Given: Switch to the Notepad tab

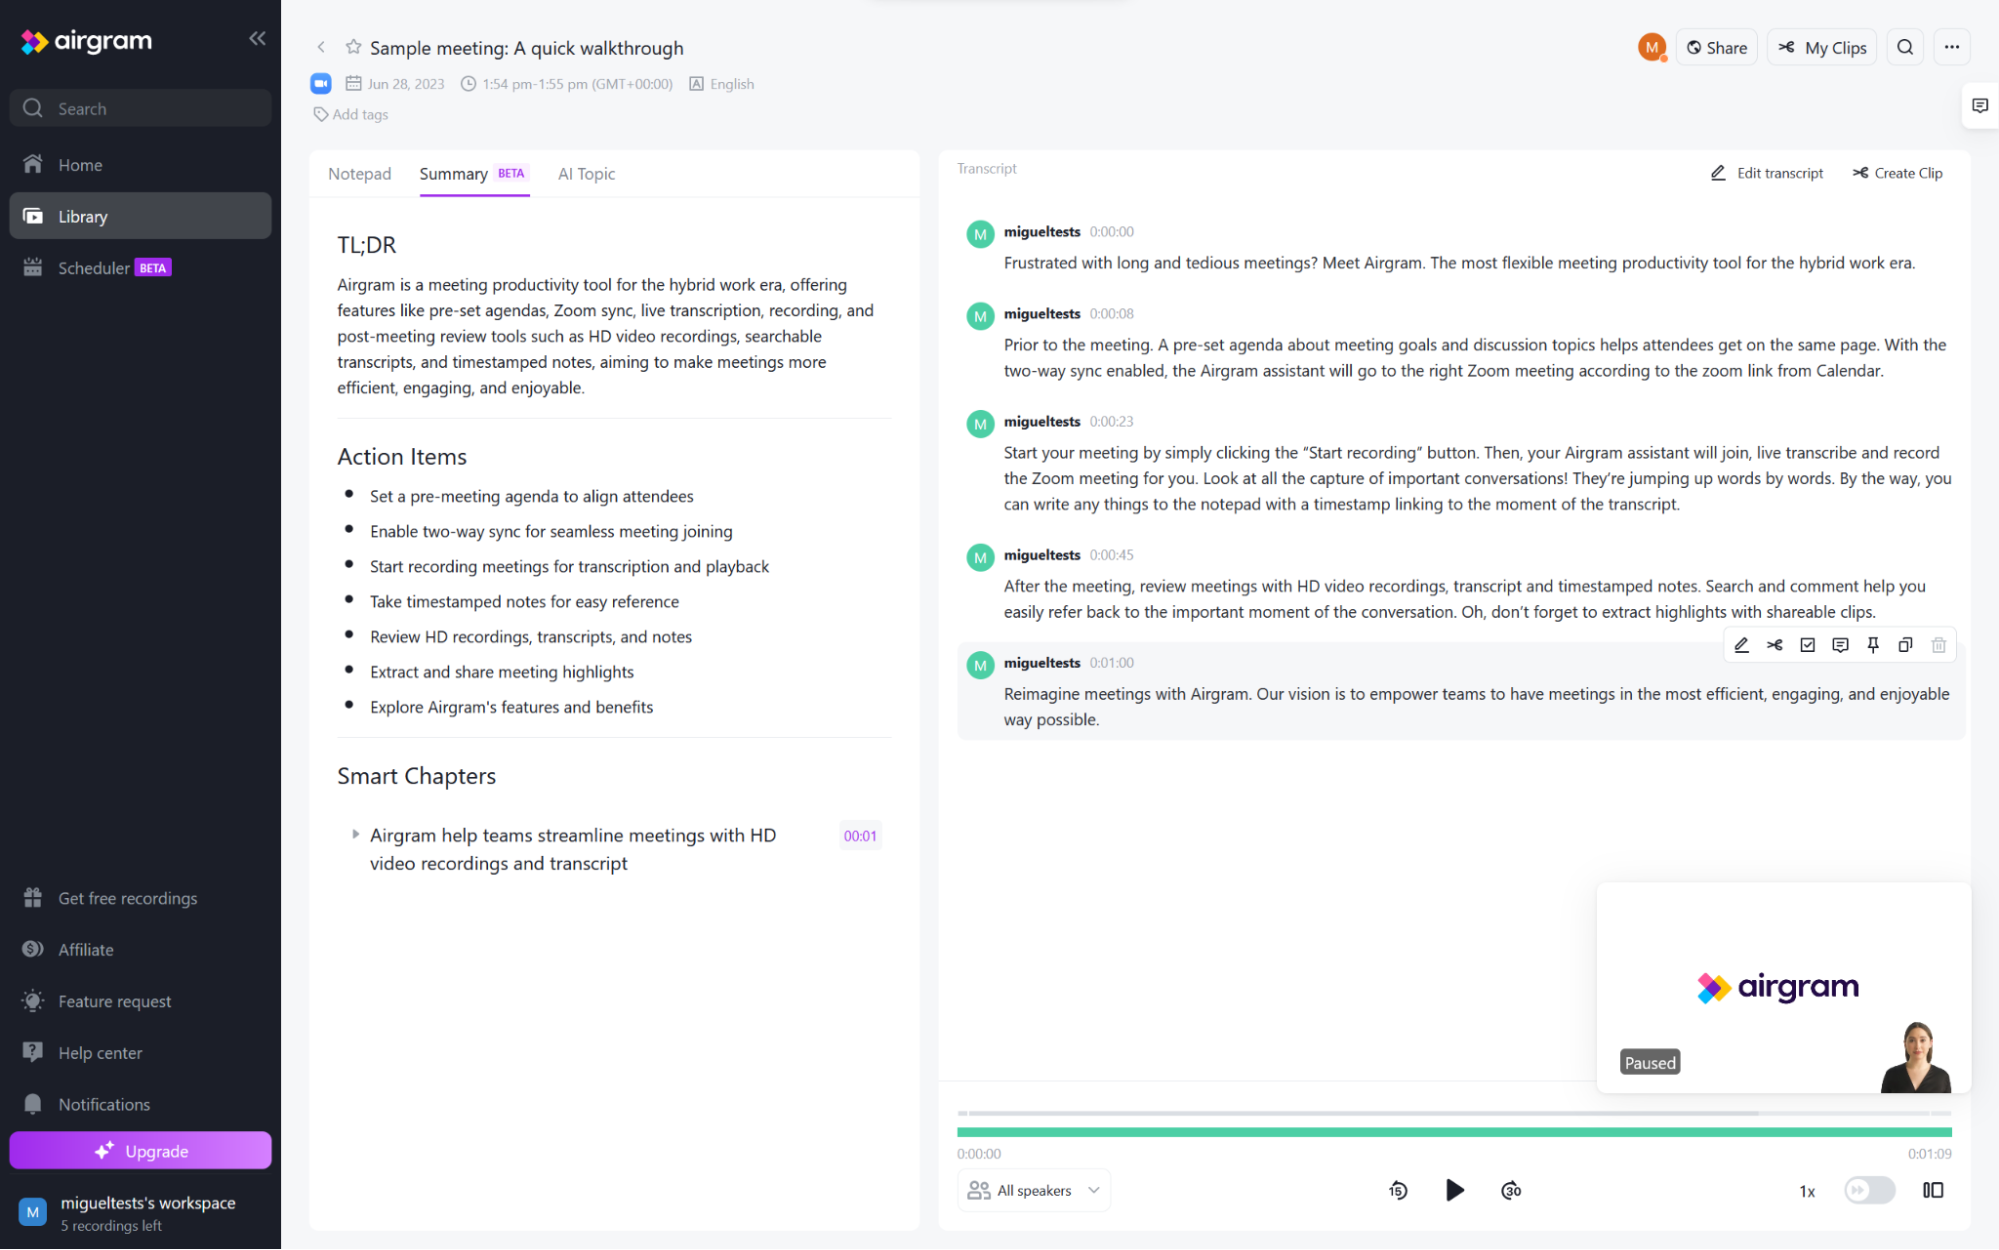Looking at the screenshot, I should pos(359,174).
